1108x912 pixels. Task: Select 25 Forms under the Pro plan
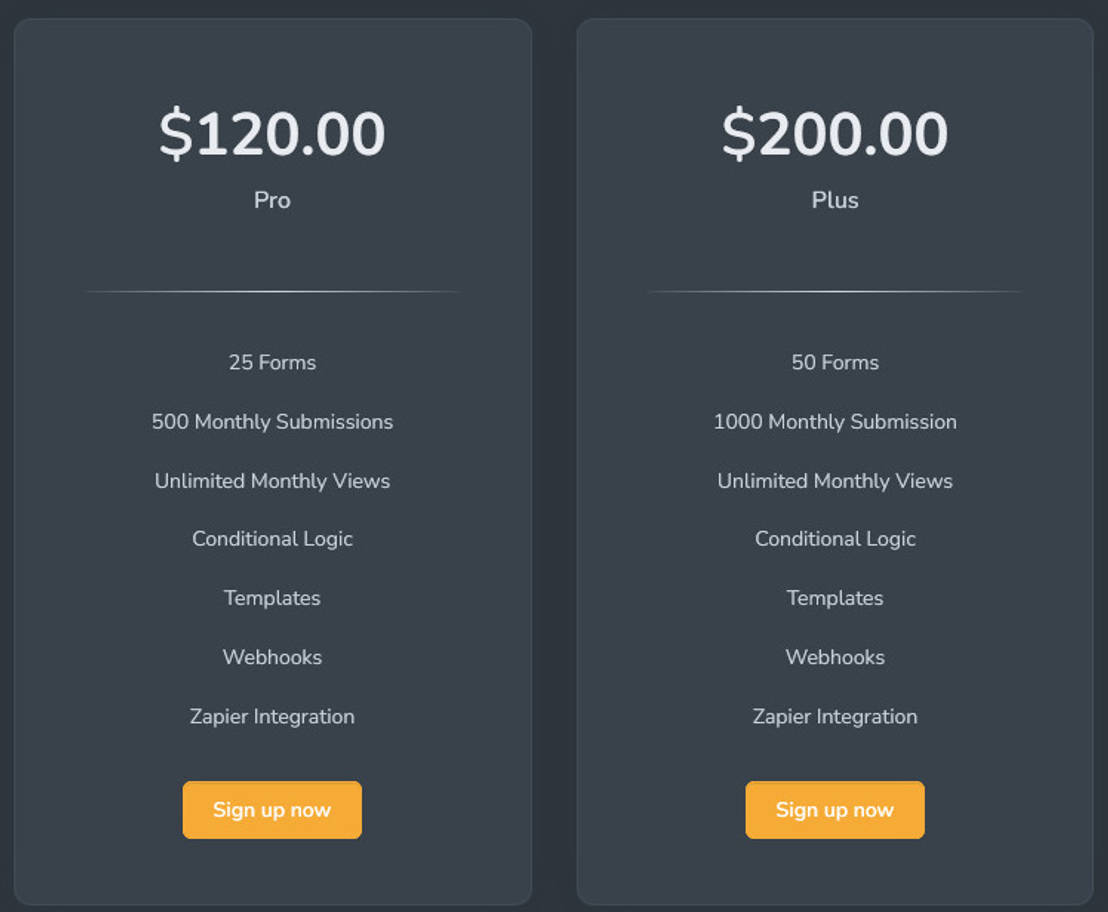coord(272,362)
